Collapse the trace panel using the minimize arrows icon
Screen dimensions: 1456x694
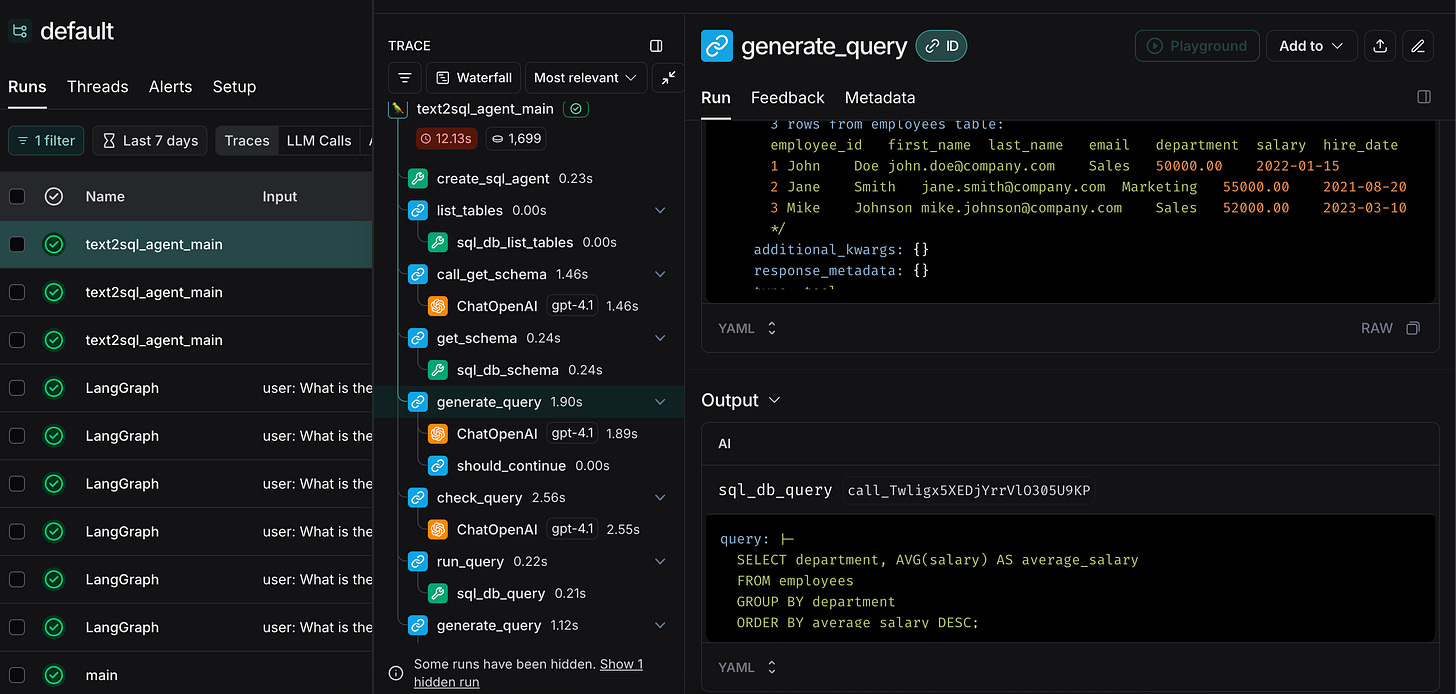(667, 78)
